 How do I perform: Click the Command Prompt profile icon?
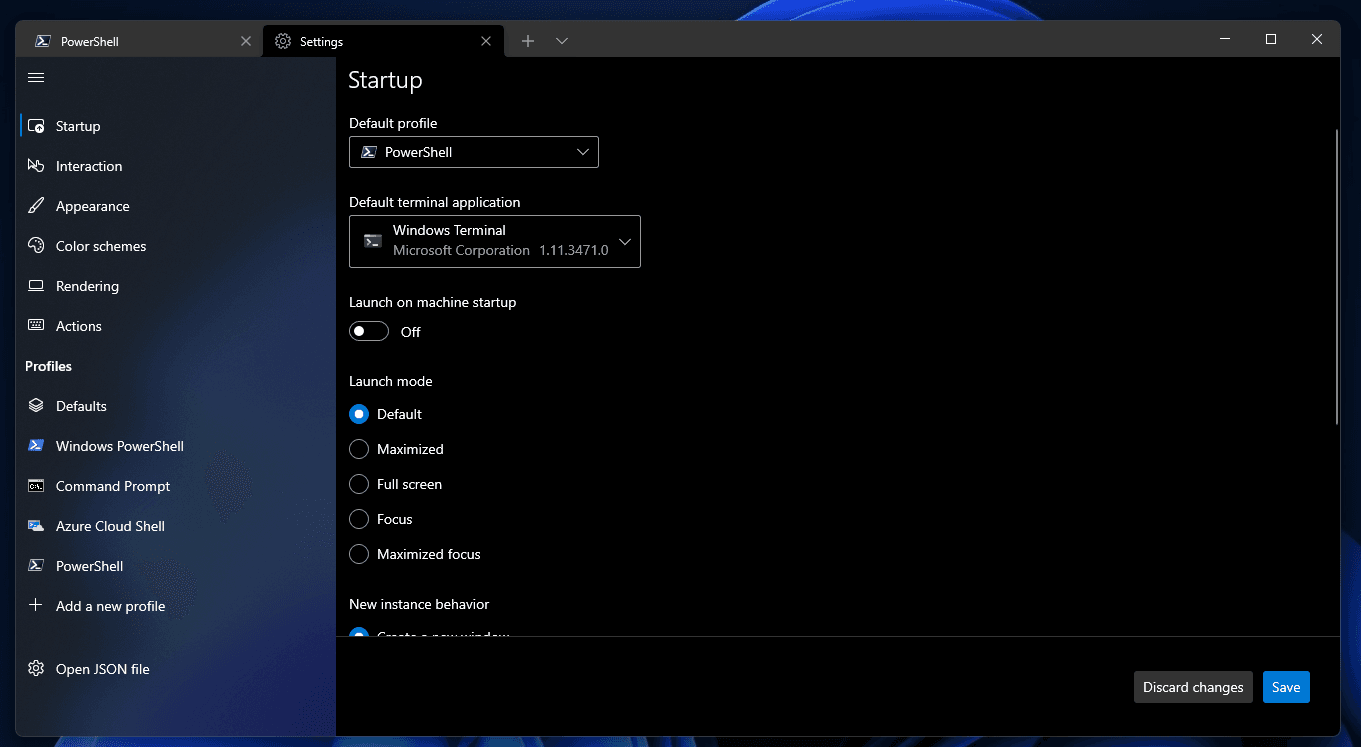tap(36, 486)
